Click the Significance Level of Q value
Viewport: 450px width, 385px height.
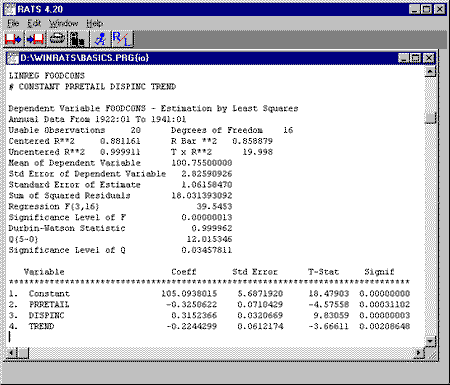click(x=207, y=250)
